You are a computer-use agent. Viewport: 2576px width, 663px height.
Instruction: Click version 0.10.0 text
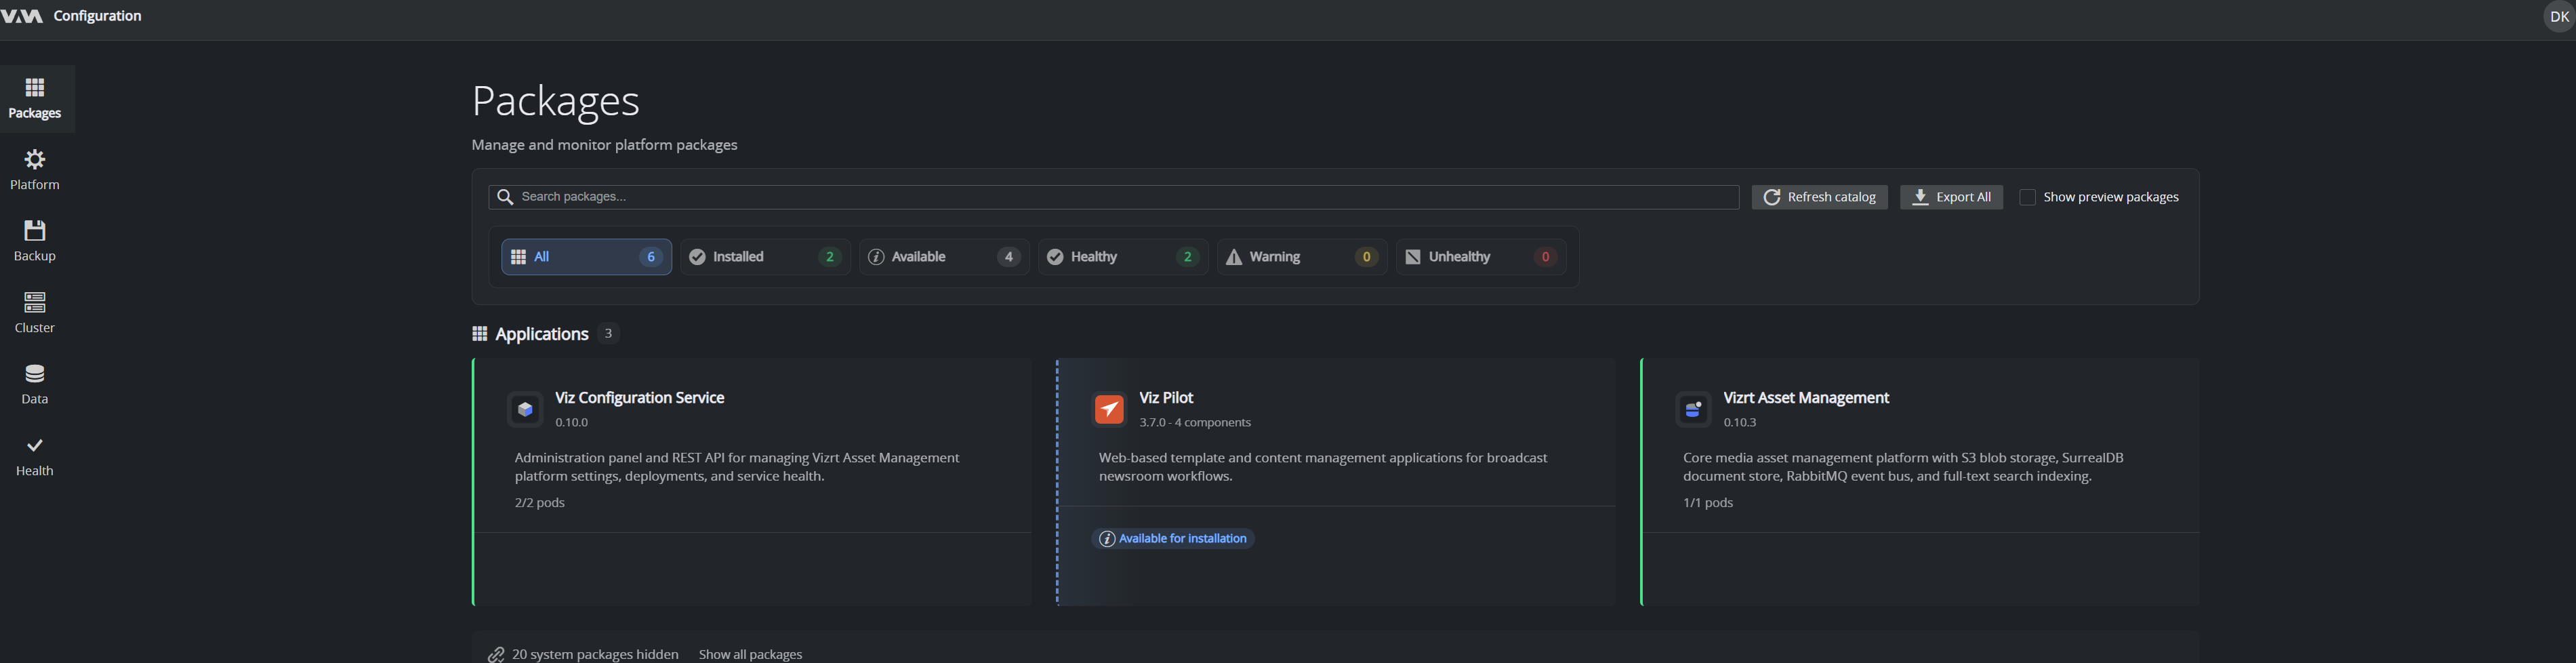point(572,423)
